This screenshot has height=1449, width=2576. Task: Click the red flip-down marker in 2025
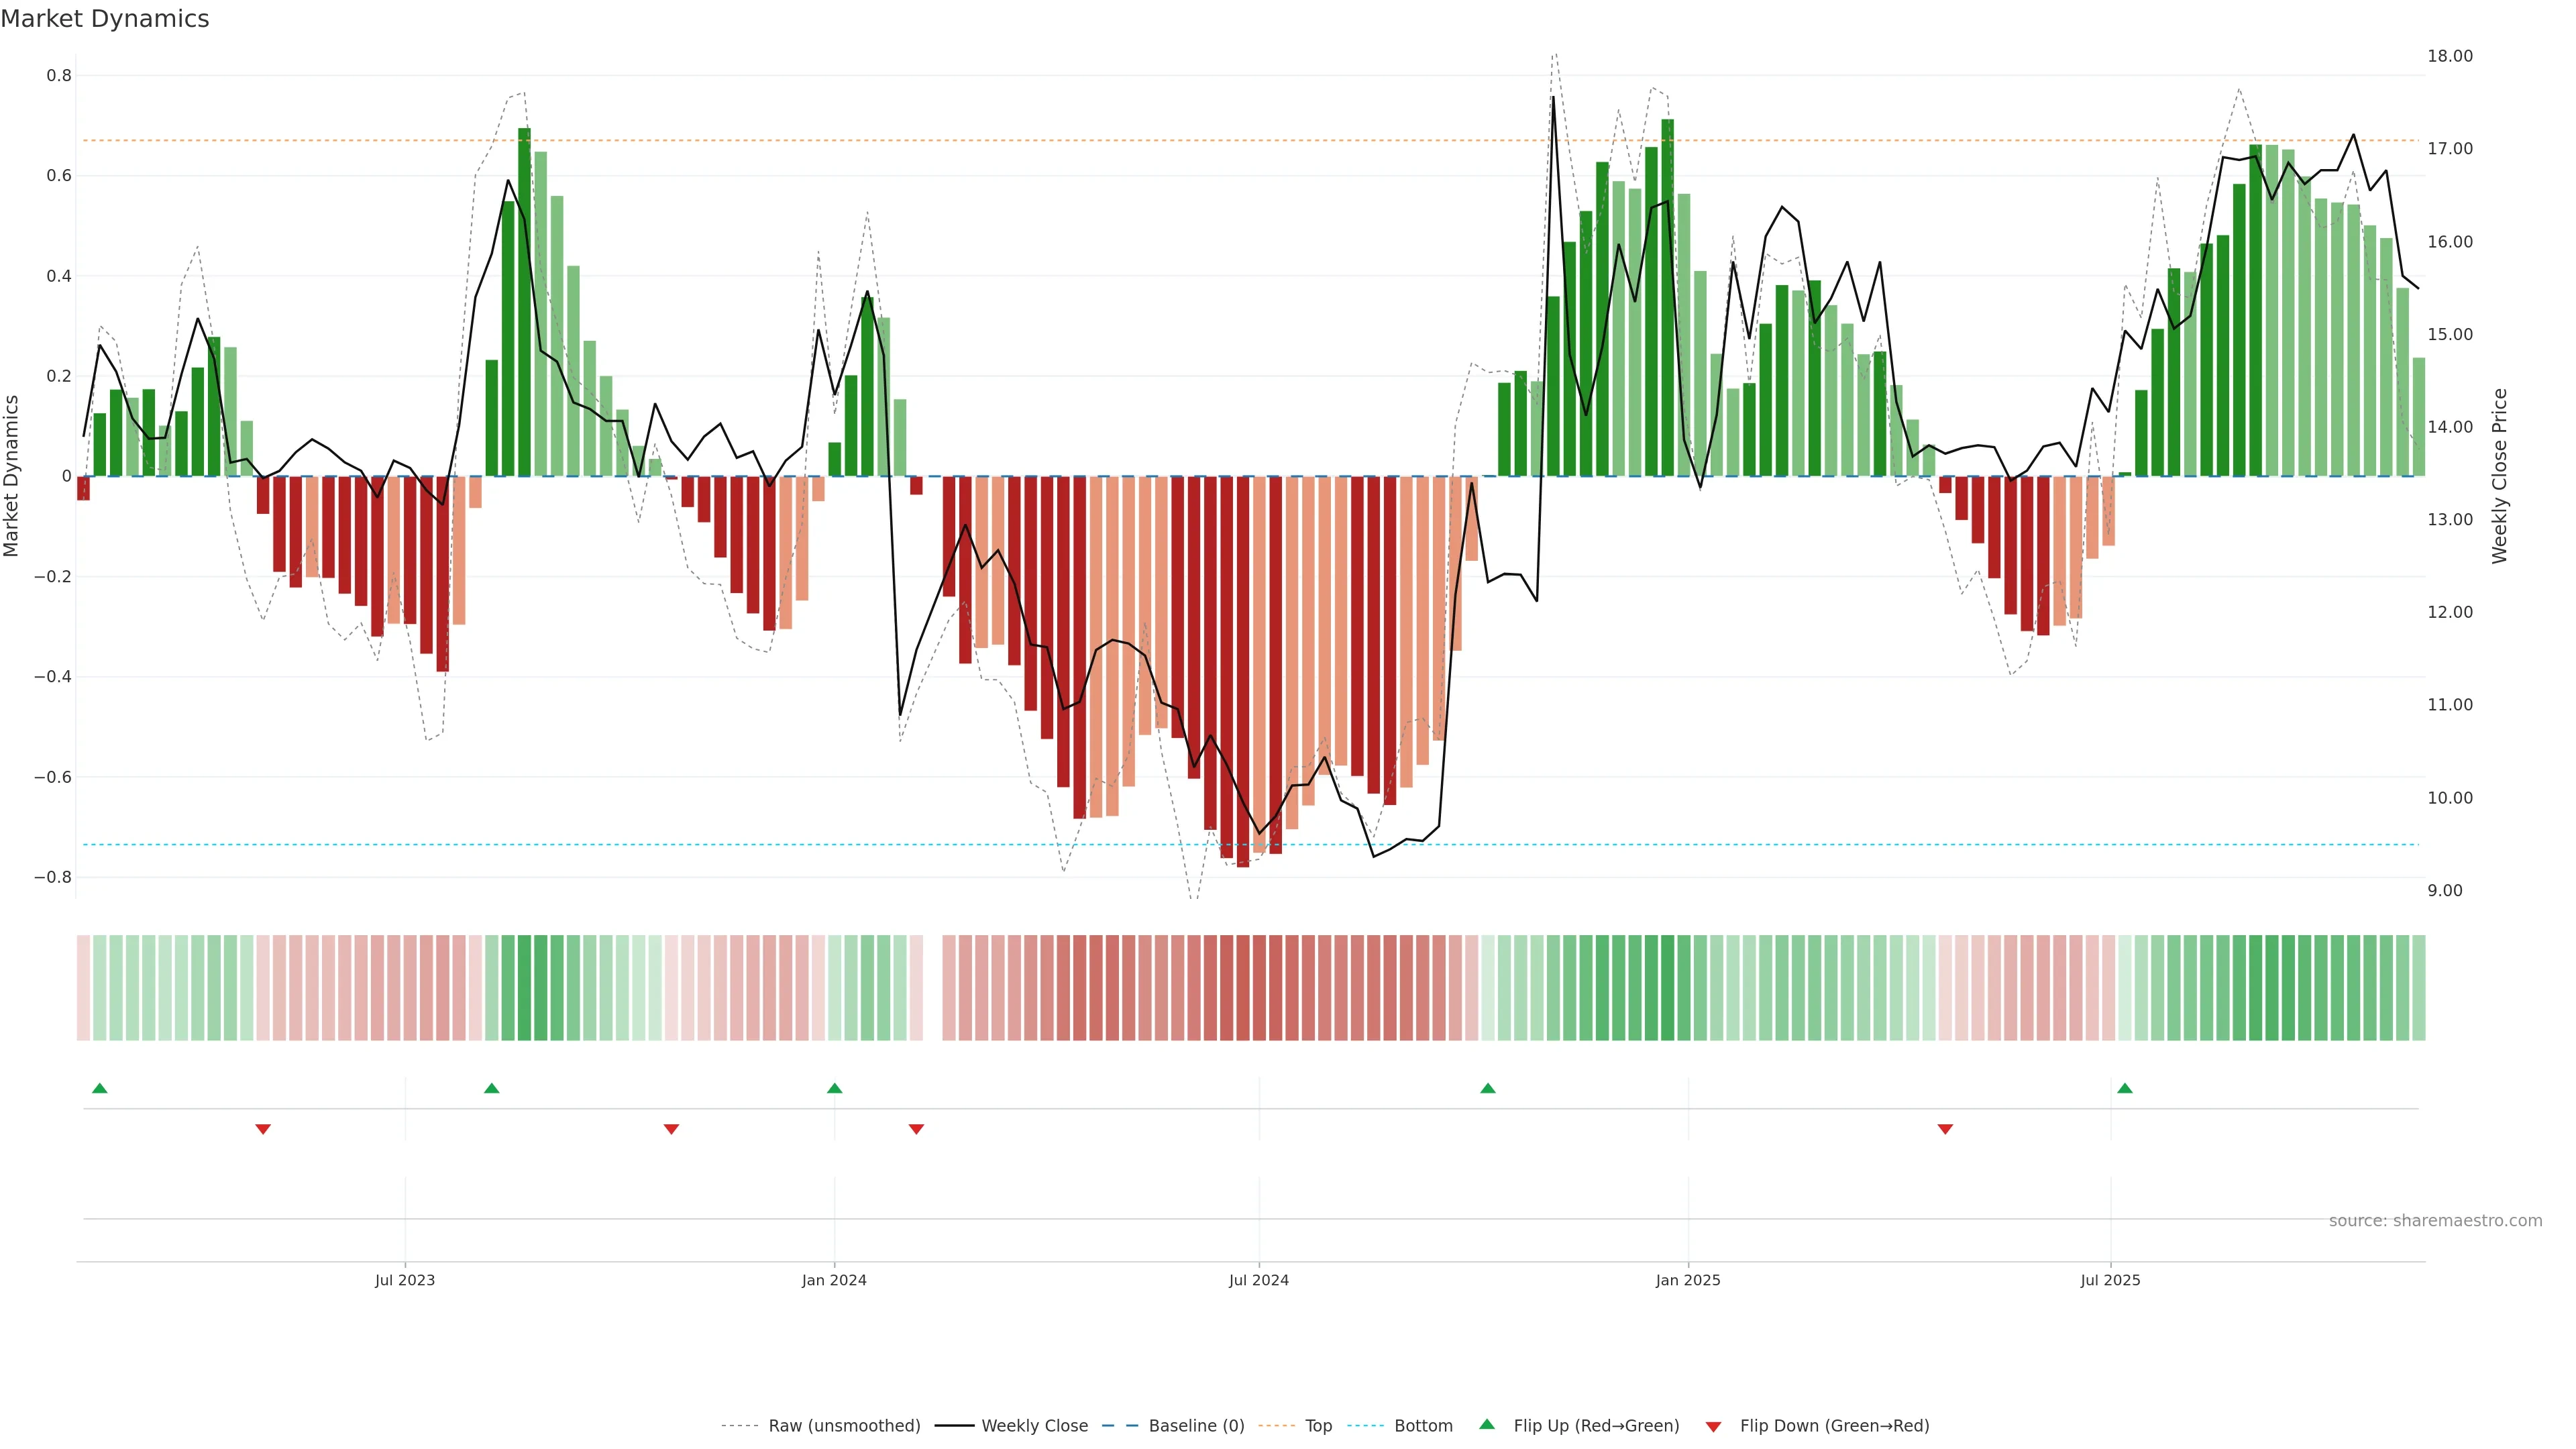(1945, 1129)
